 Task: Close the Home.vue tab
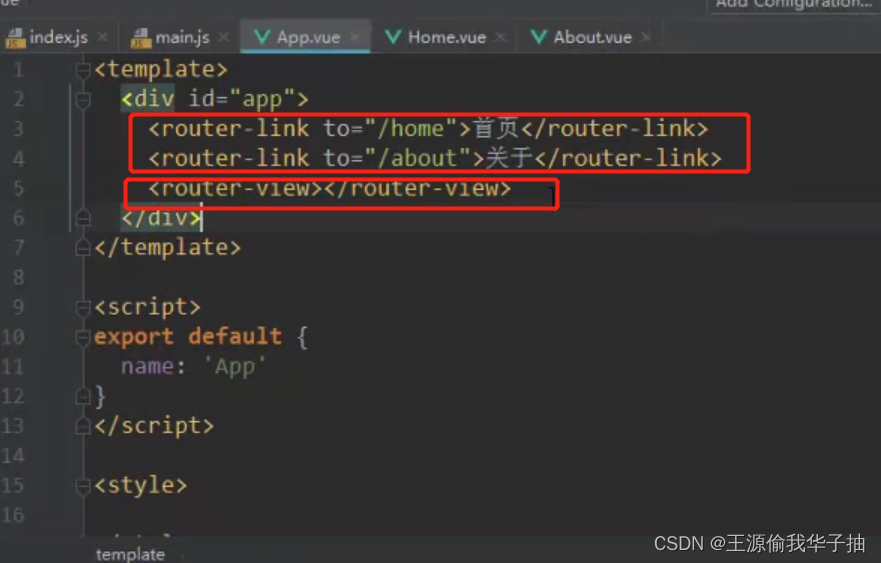coord(500,37)
